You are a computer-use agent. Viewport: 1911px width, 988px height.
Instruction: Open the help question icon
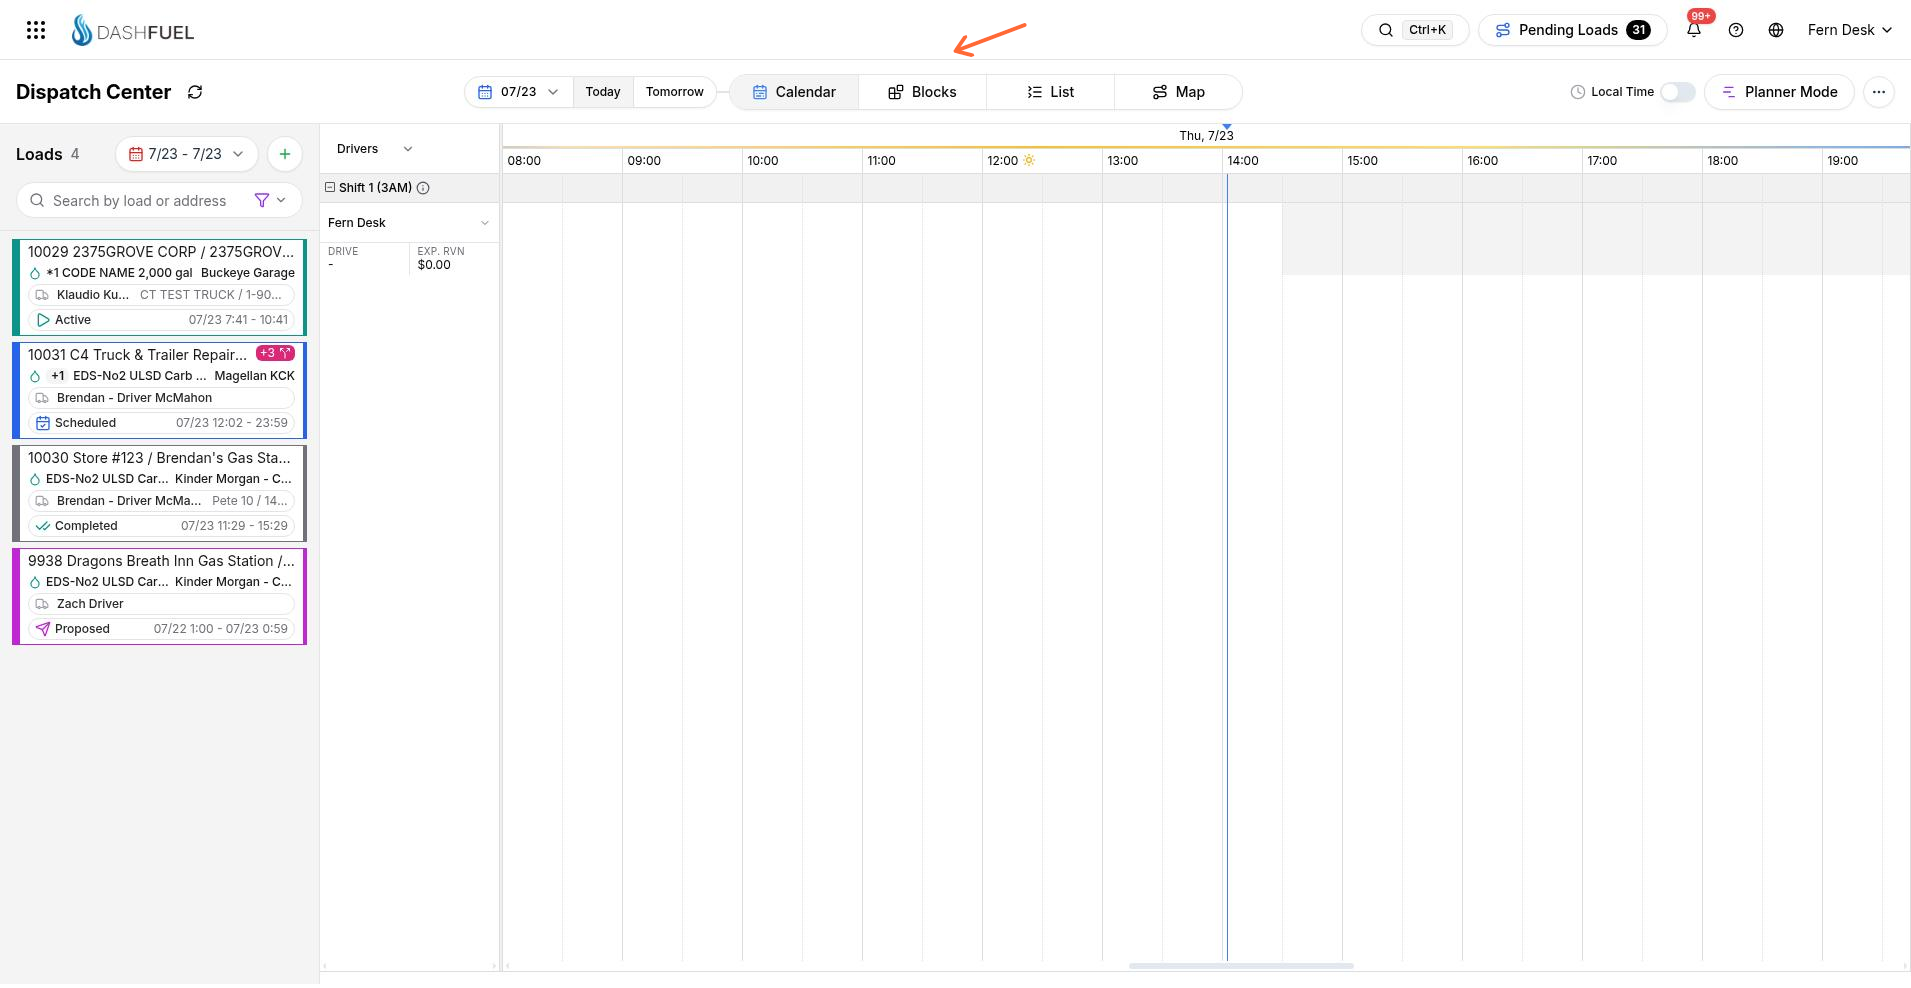pos(1736,30)
